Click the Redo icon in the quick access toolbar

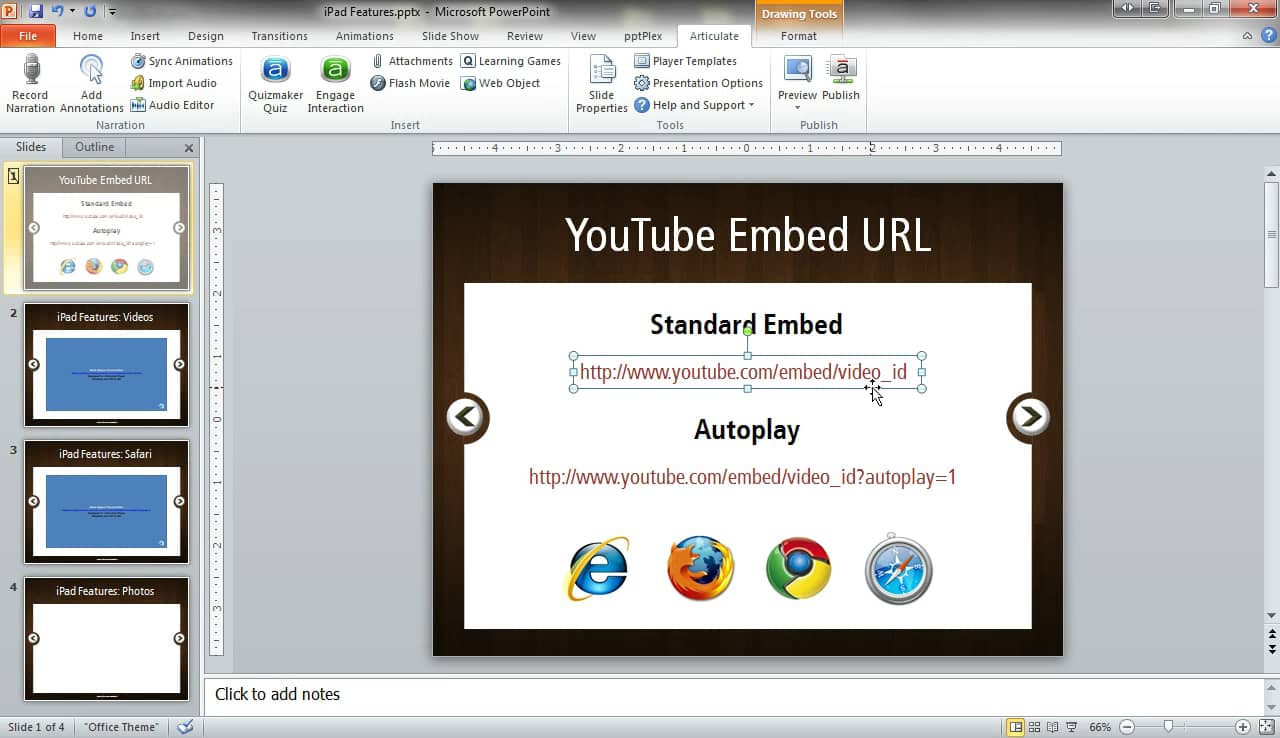click(90, 11)
